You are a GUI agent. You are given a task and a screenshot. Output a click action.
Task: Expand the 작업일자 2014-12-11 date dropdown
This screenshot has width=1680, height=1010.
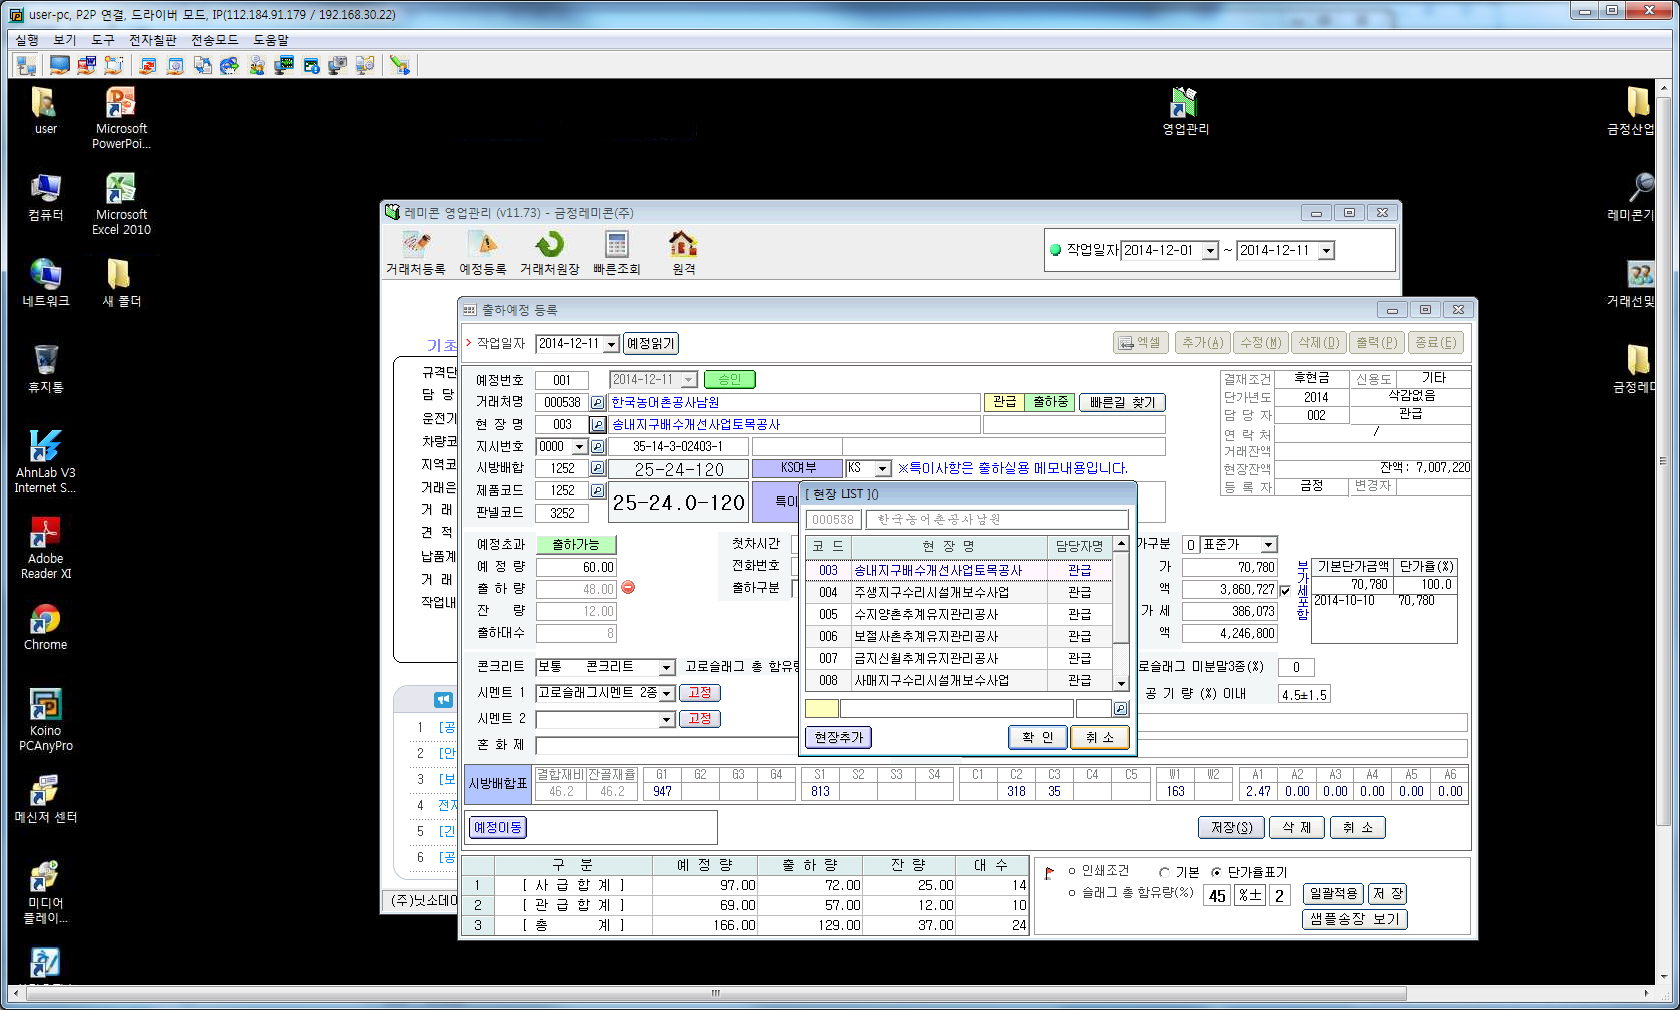pos(611,344)
